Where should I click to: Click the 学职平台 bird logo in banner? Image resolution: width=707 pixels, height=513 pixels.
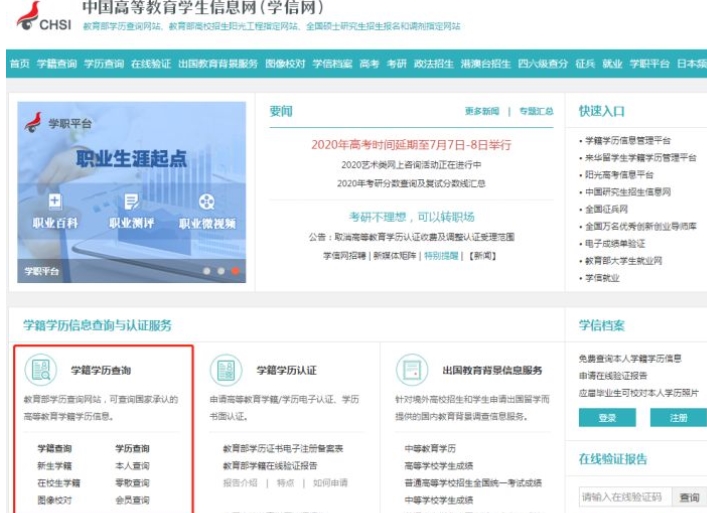pos(33,122)
